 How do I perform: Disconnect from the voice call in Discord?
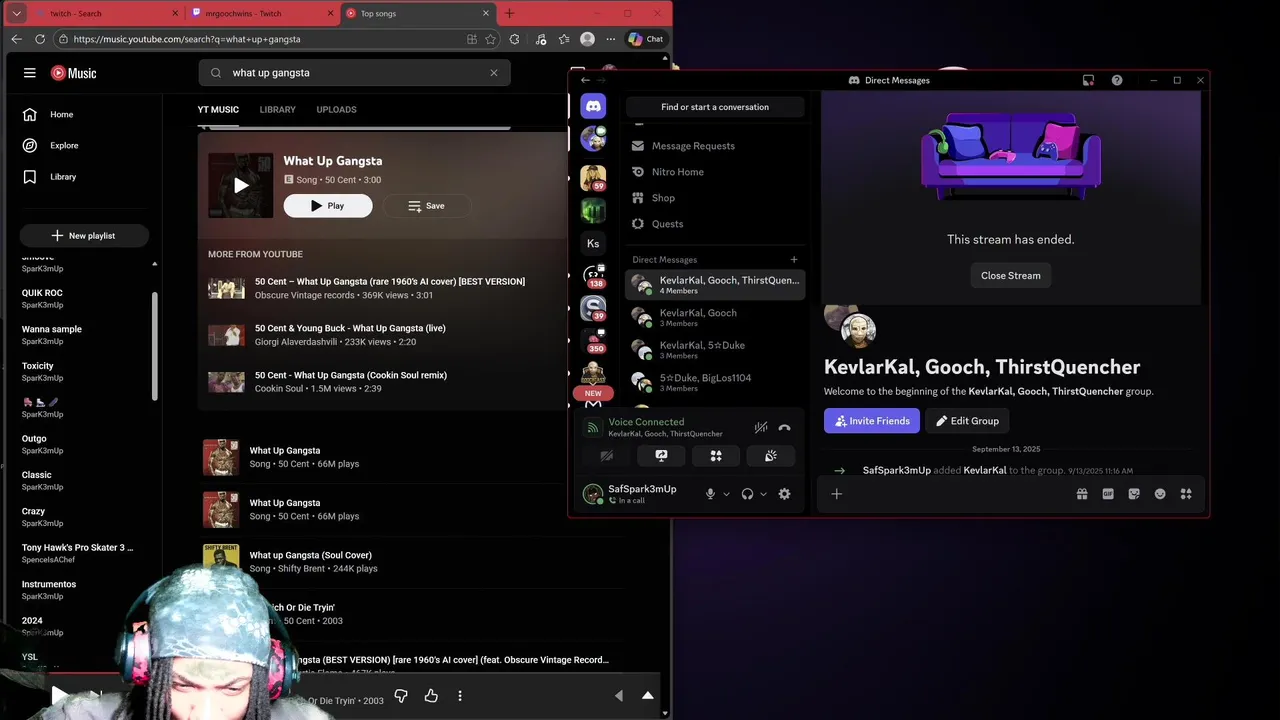[784, 428]
